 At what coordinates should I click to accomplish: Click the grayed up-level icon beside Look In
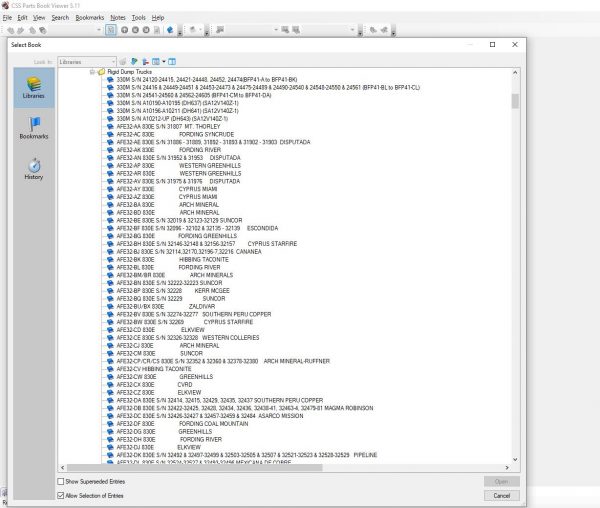click(123, 62)
